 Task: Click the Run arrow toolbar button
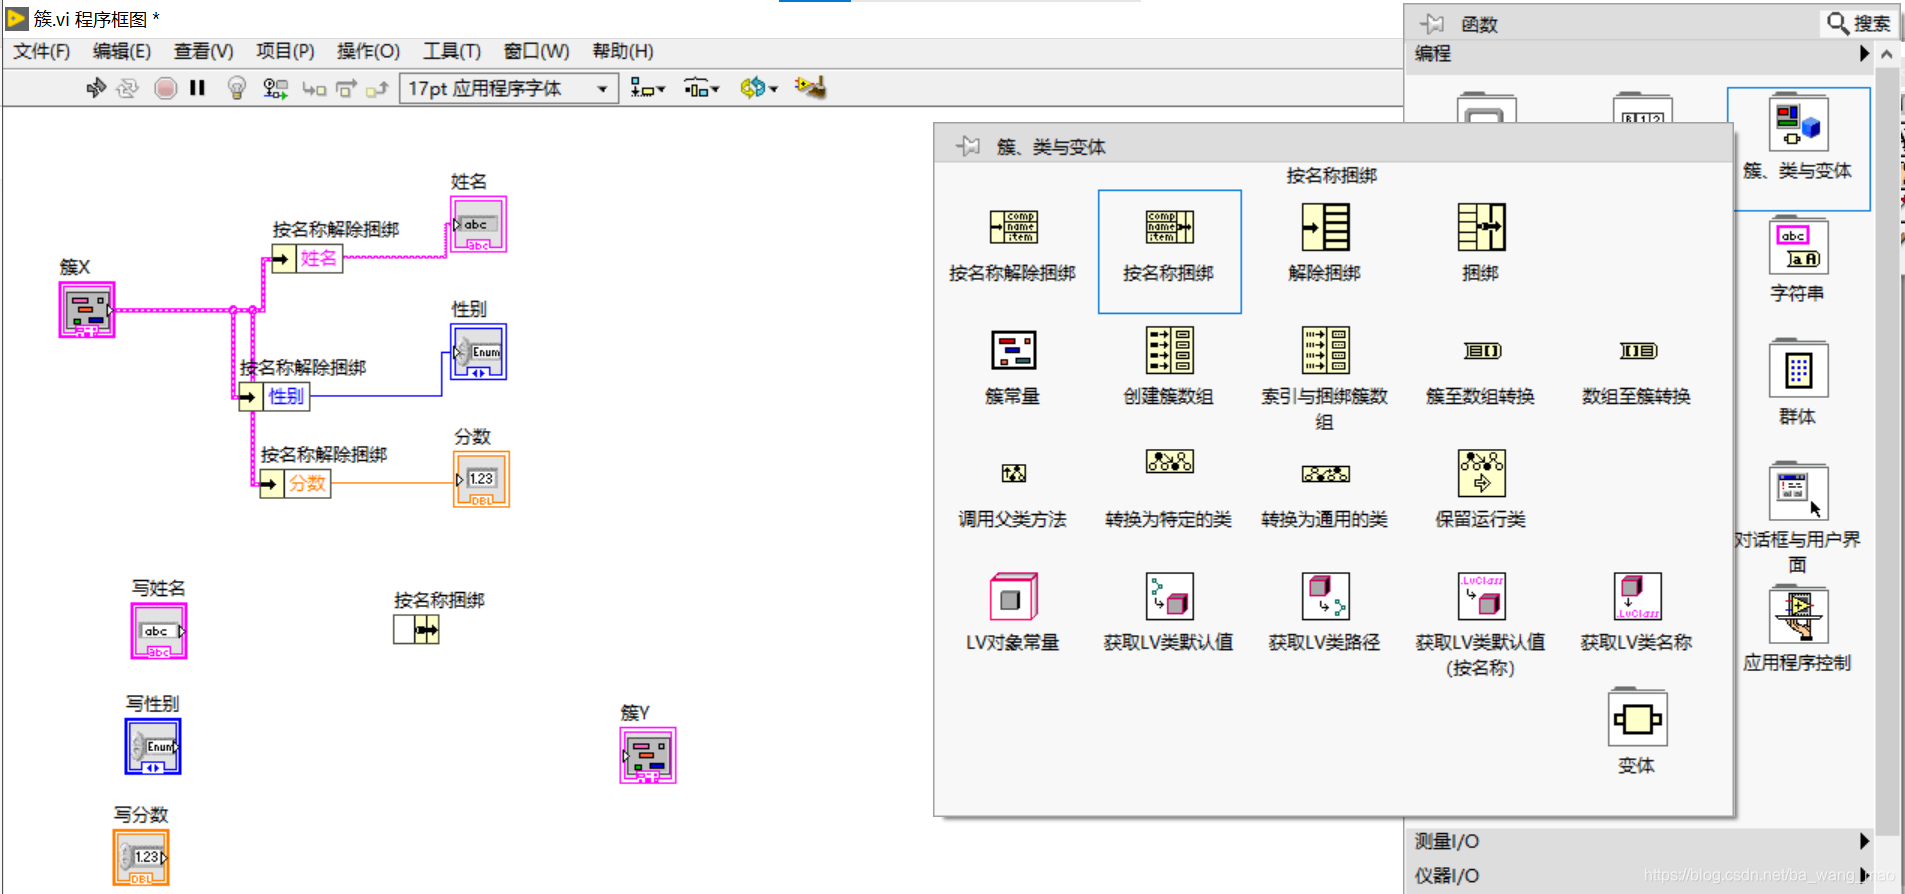(x=96, y=88)
